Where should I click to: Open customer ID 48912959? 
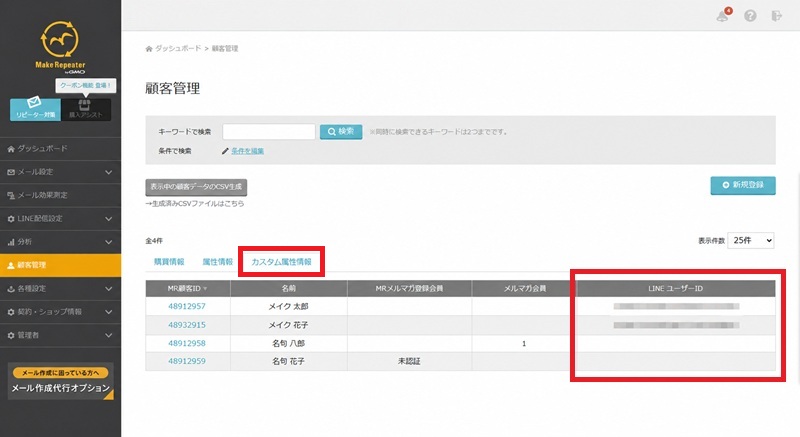(x=187, y=361)
